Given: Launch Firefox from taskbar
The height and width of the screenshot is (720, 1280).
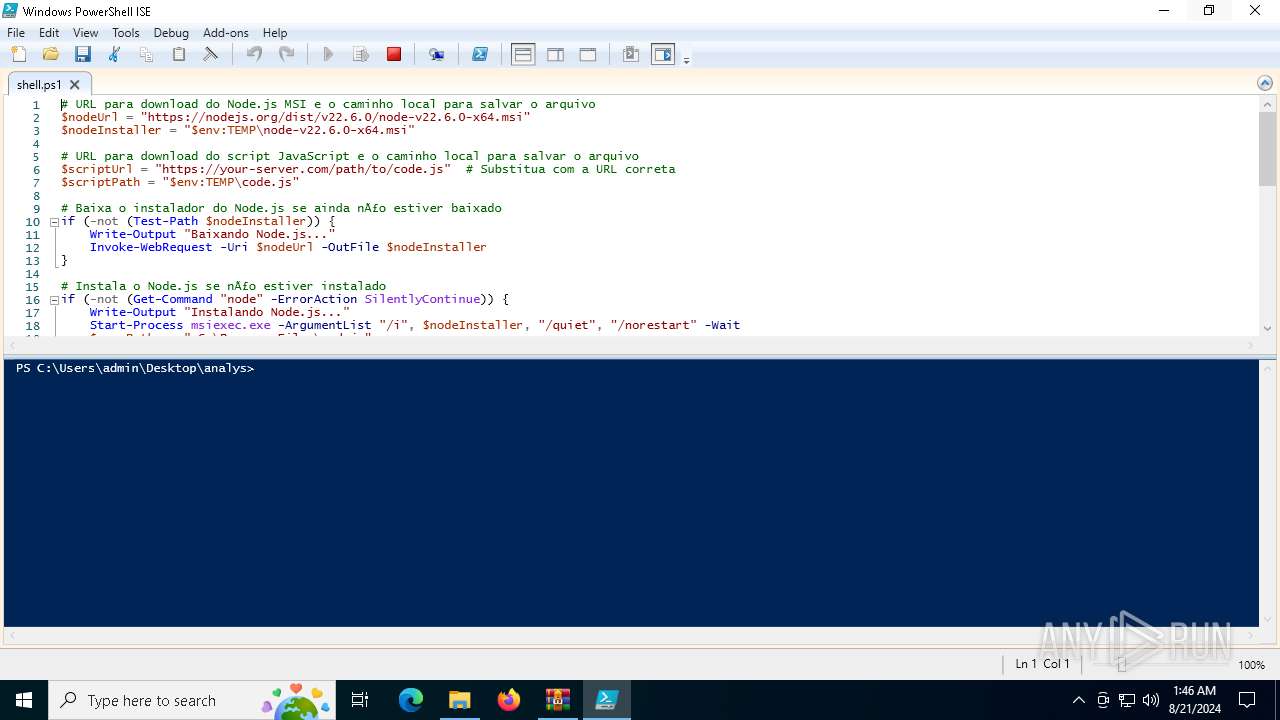Looking at the screenshot, I should point(509,700).
